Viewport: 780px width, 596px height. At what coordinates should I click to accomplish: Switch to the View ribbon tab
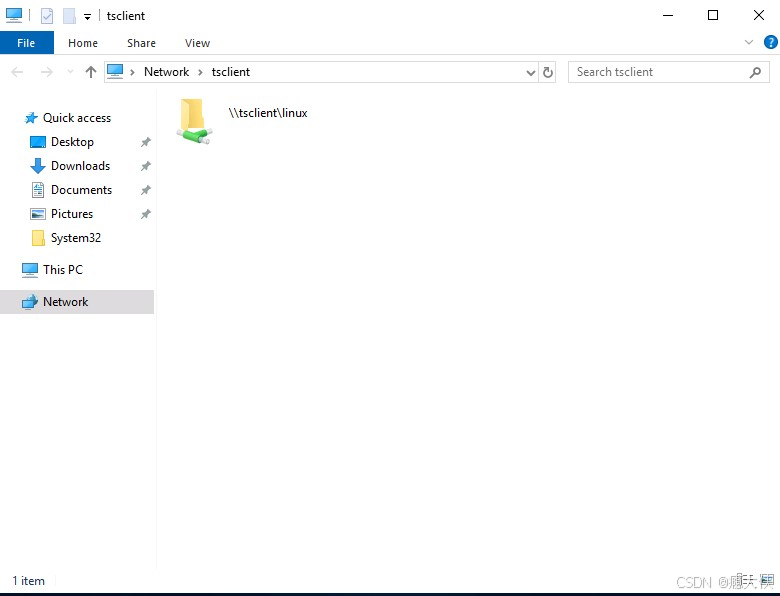[197, 43]
